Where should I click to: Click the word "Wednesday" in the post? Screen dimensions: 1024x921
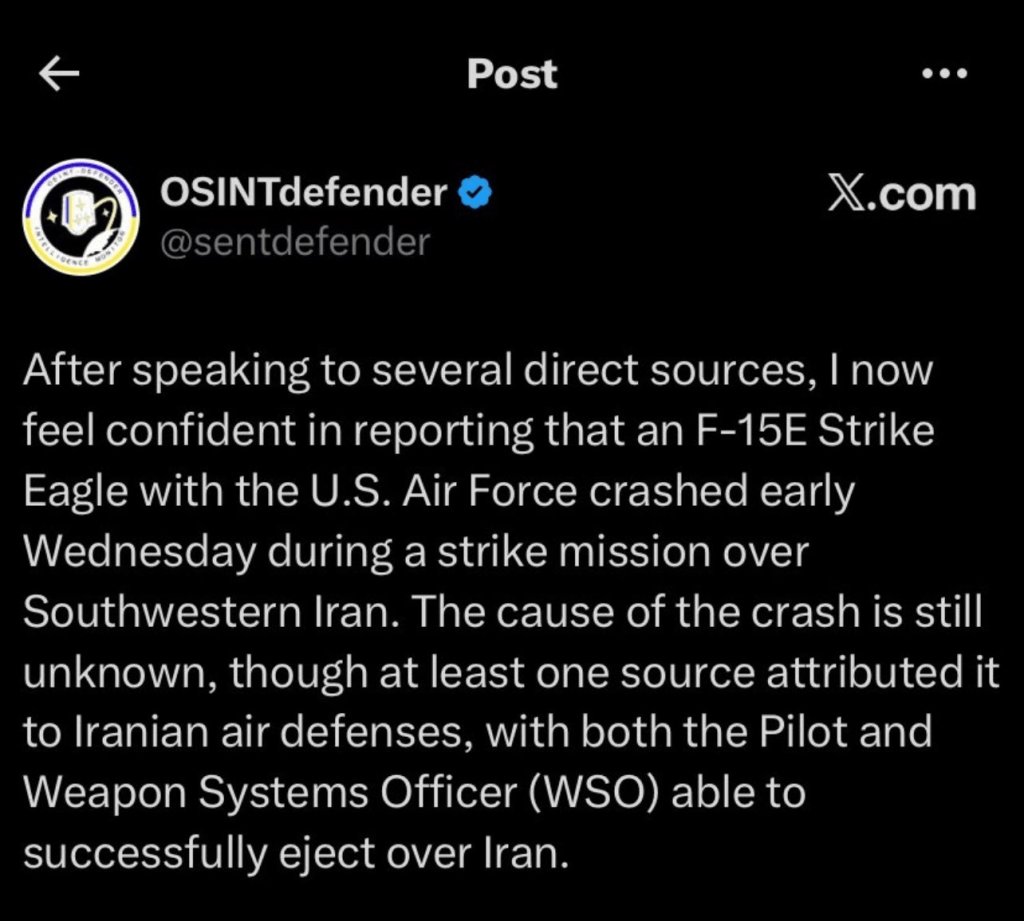[139, 552]
